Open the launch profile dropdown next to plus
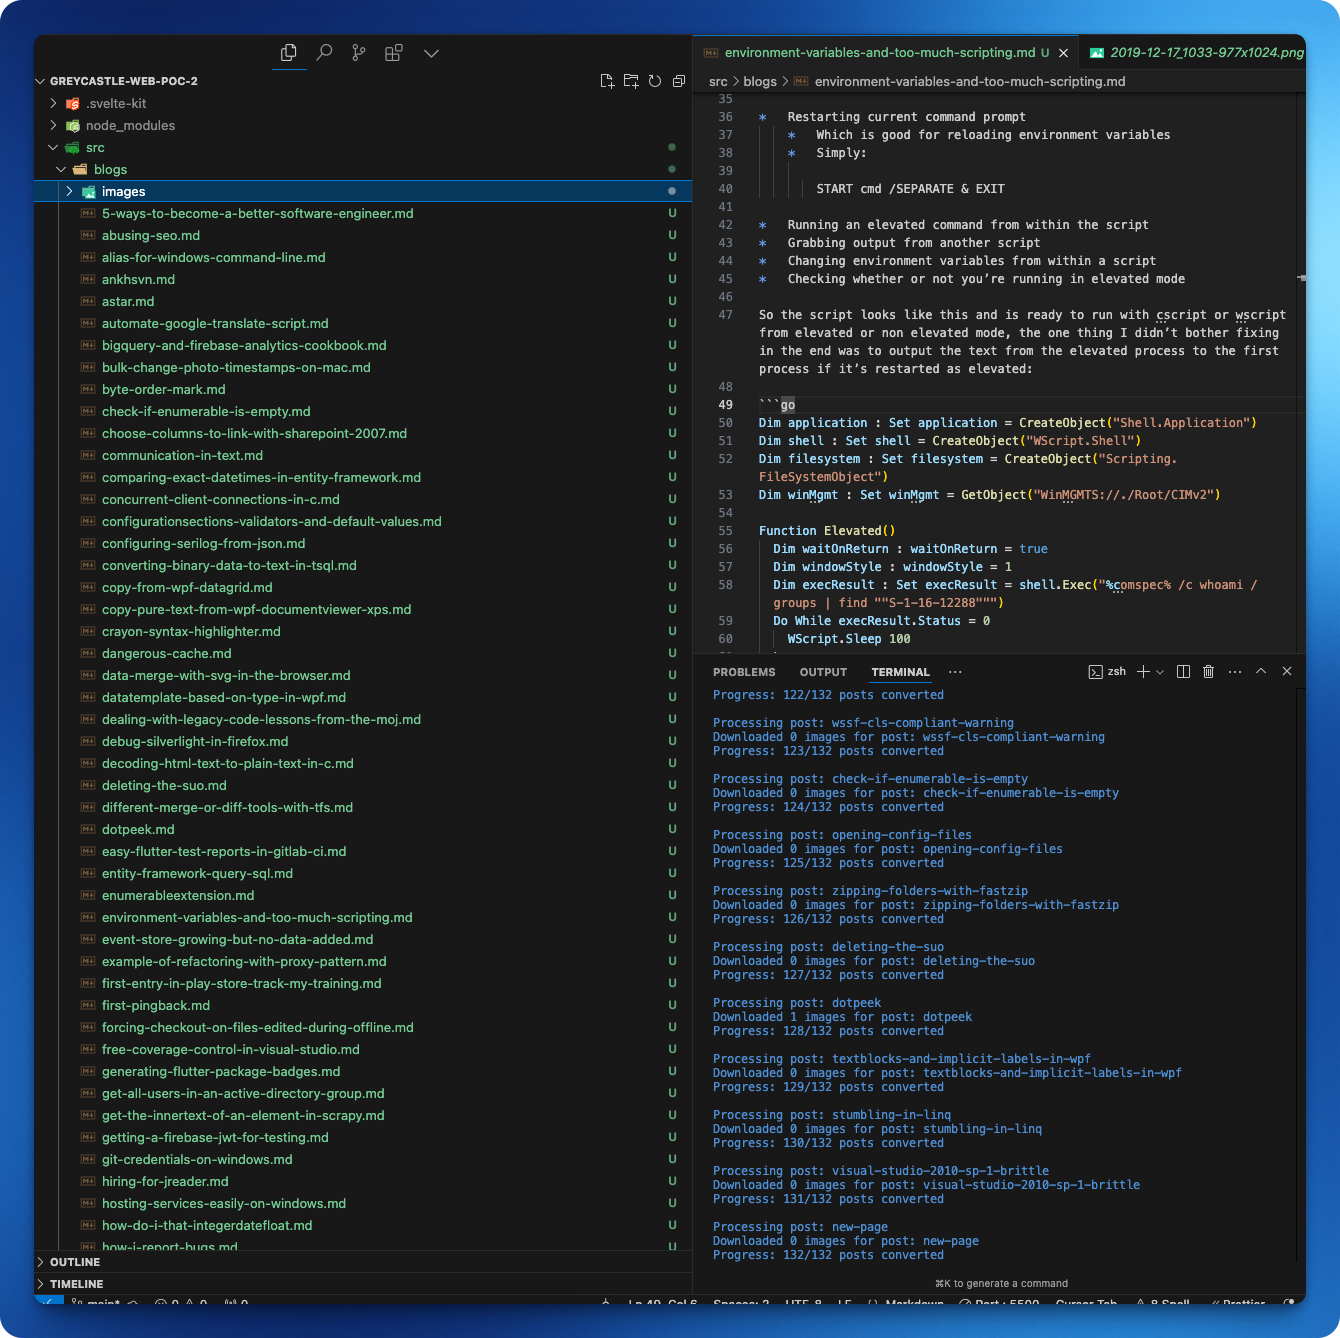The height and width of the screenshot is (1338, 1340). click(1160, 672)
